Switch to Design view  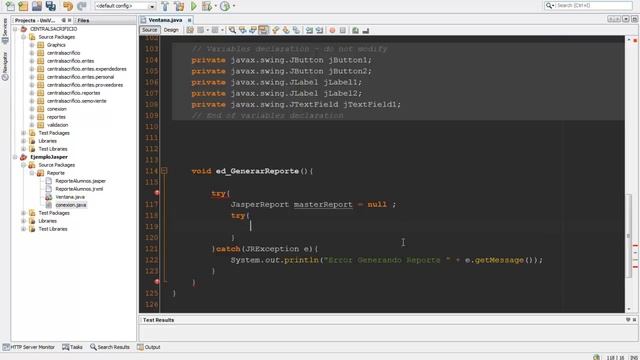[x=171, y=30]
